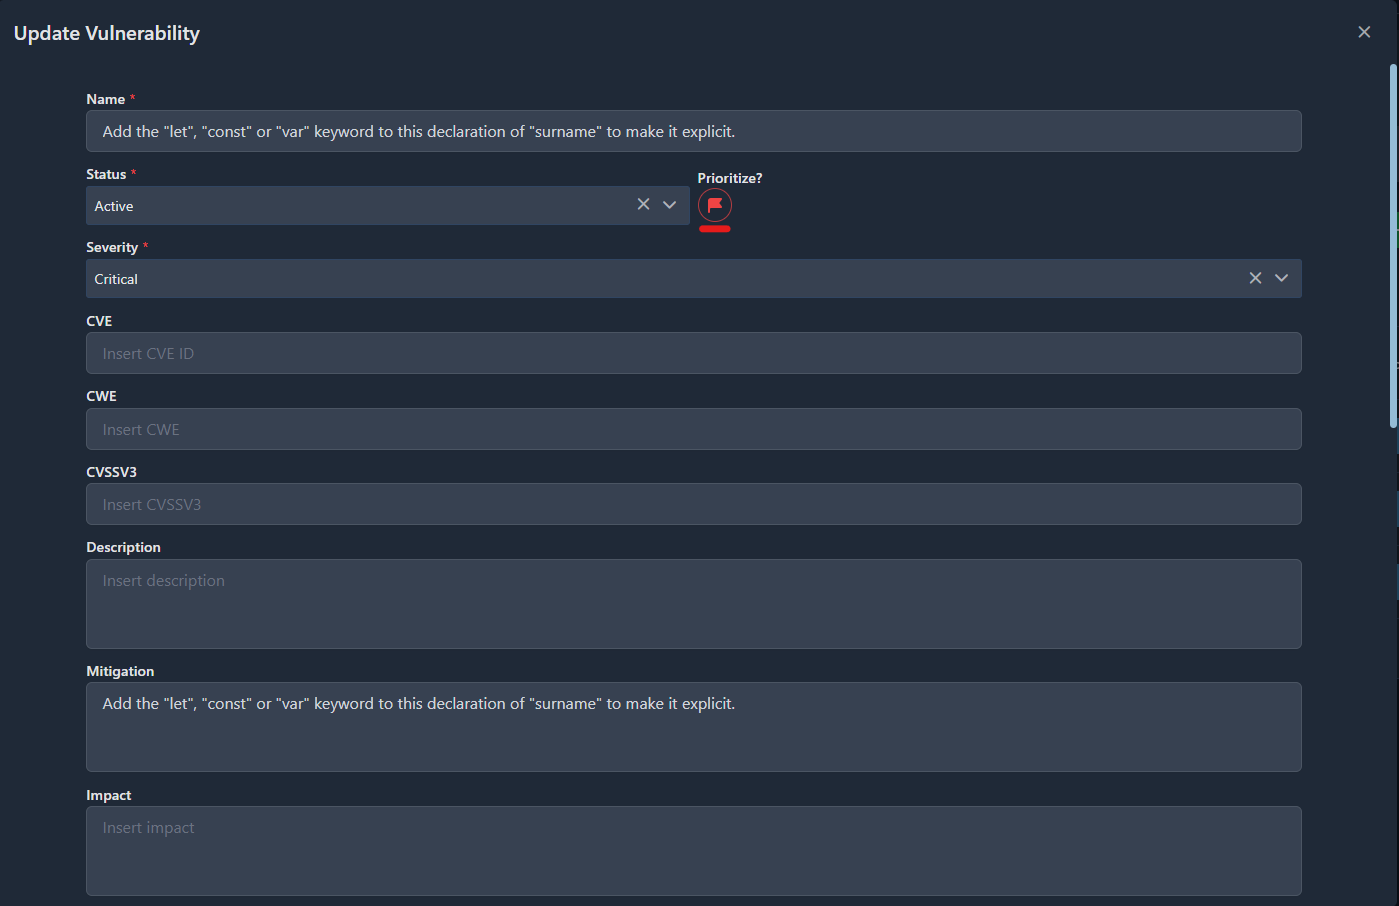This screenshot has width=1399, height=906.
Task: Click the Insert CWE field
Action: coord(693,428)
